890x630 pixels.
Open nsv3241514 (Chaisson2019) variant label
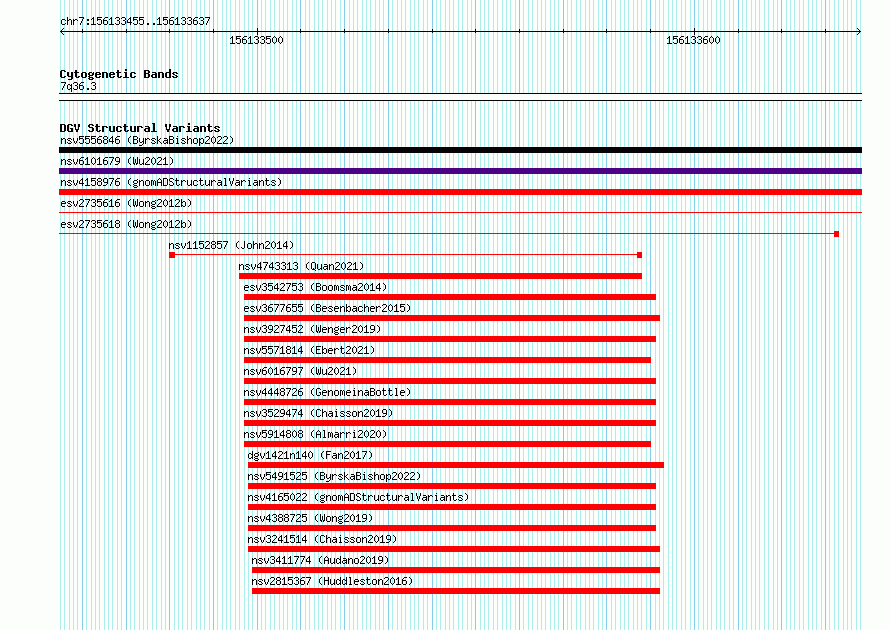coord(322,539)
